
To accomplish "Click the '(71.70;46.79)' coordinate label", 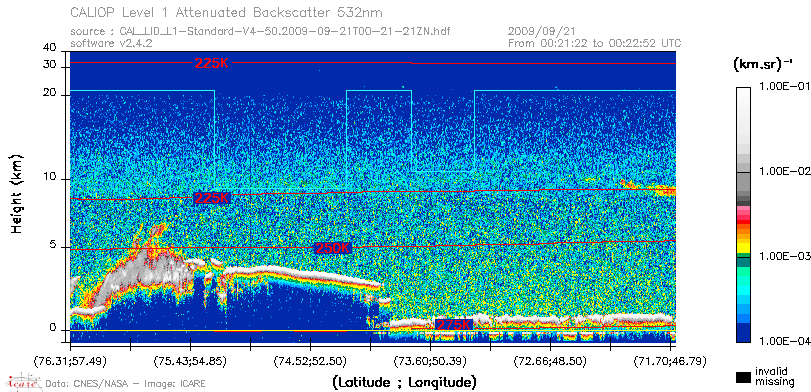I will [x=670, y=360].
